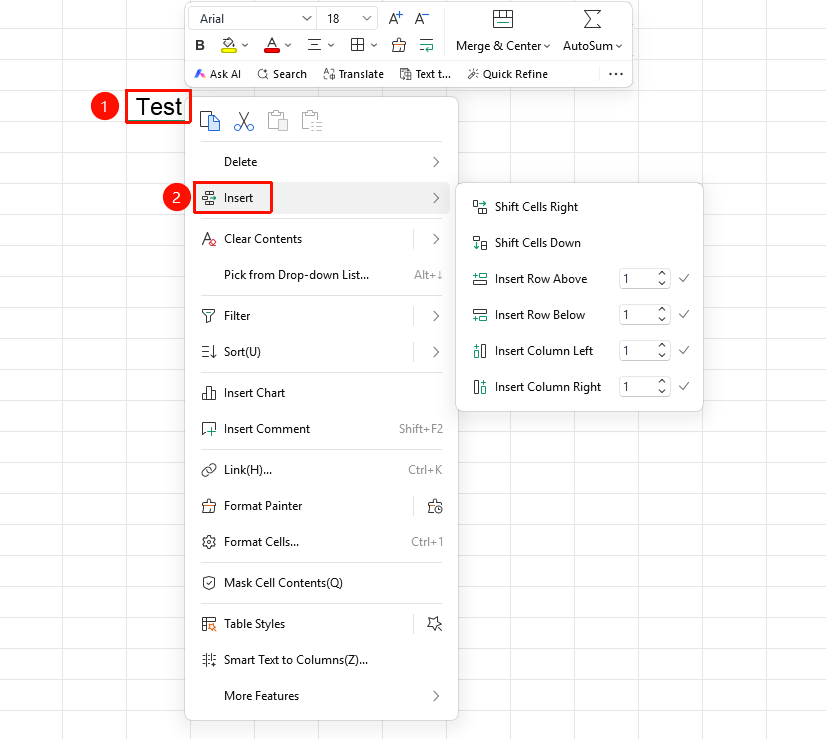
Task: Select Shift Cells Right option
Action: tap(579, 207)
